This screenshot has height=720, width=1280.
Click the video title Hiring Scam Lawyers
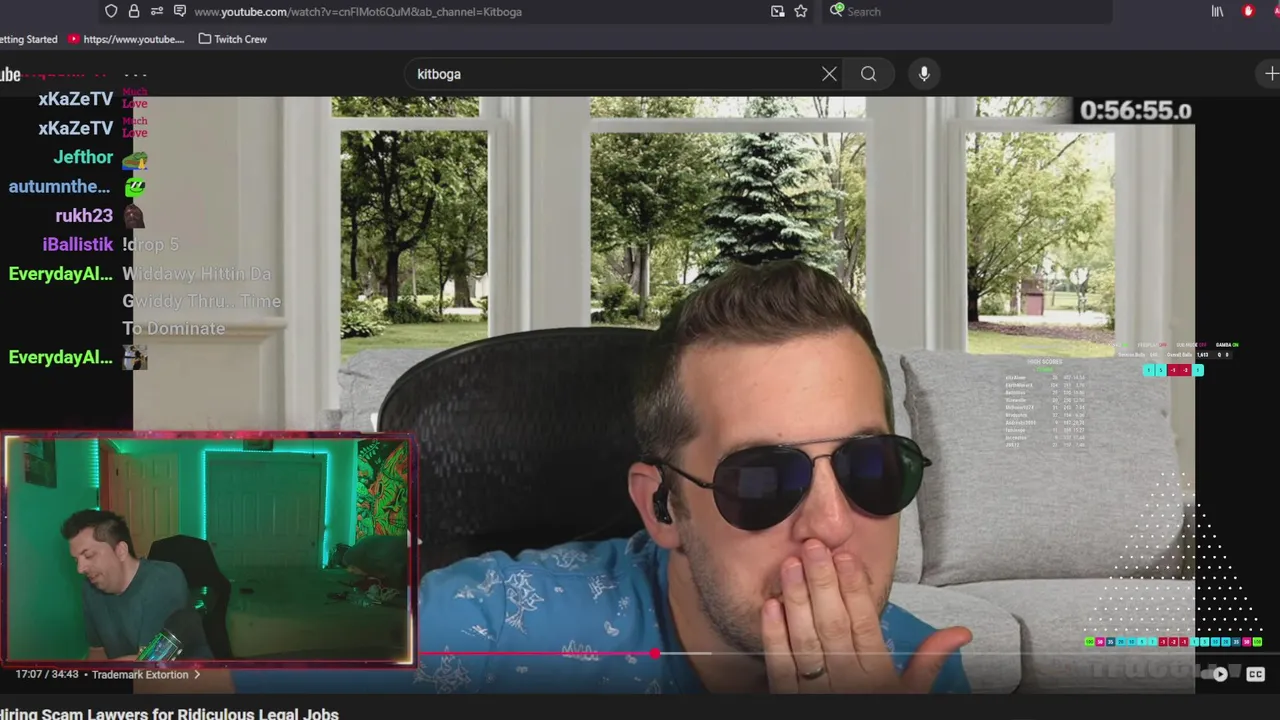point(170,713)
